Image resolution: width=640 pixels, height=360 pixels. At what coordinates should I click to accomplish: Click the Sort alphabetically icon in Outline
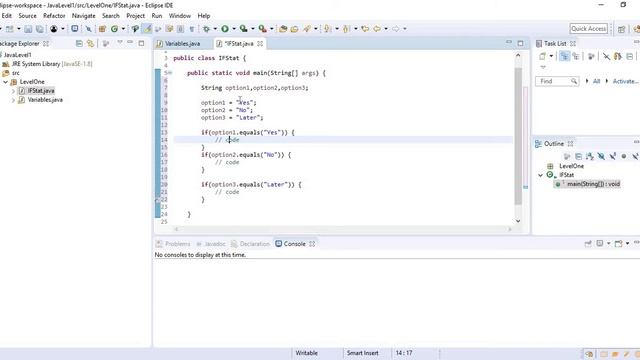pyautogui.click(x=589, y=156)
